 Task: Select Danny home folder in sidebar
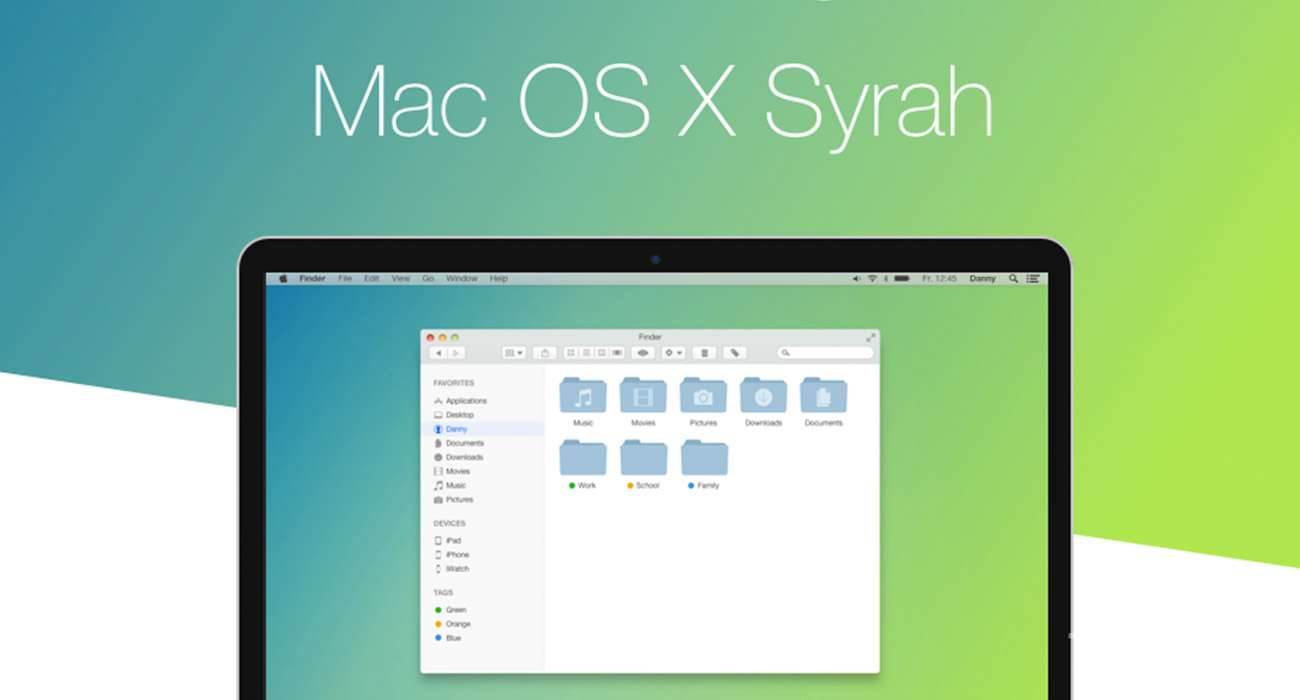pos(483,429)
